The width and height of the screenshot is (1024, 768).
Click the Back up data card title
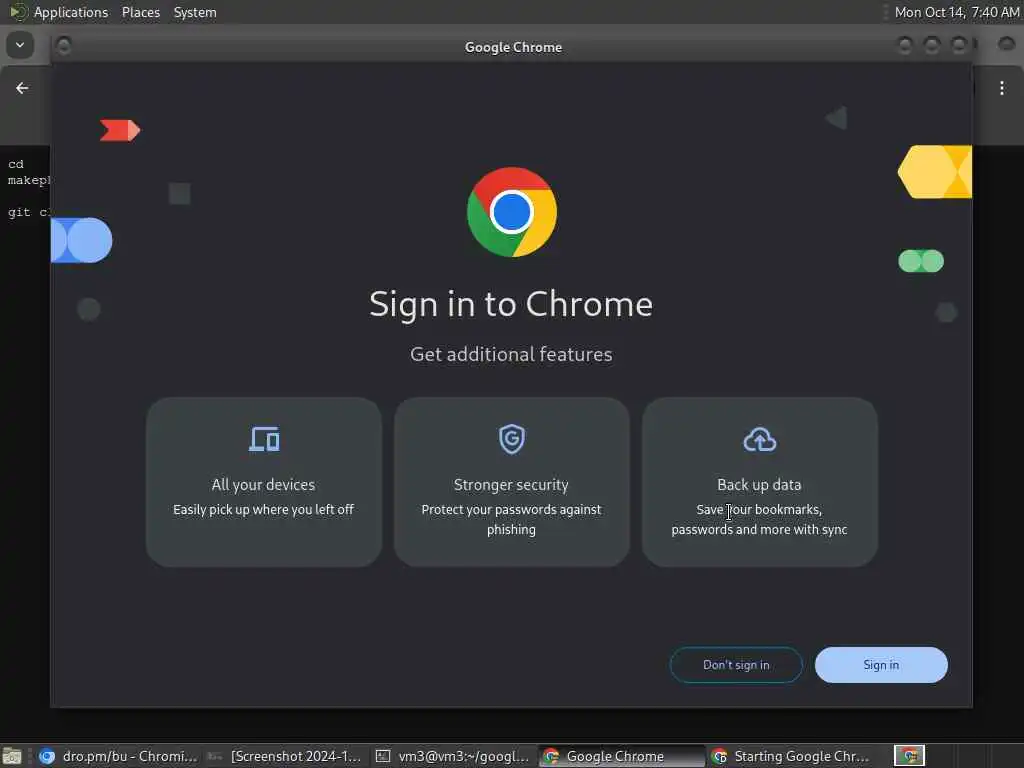tap(760, 485)
